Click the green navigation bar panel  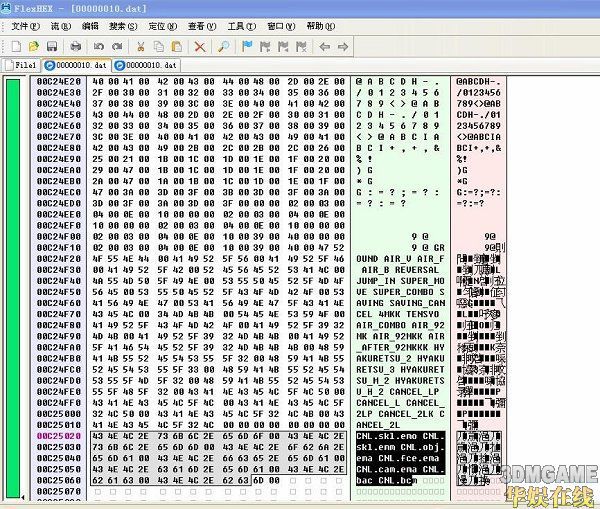tap(13, 288)
